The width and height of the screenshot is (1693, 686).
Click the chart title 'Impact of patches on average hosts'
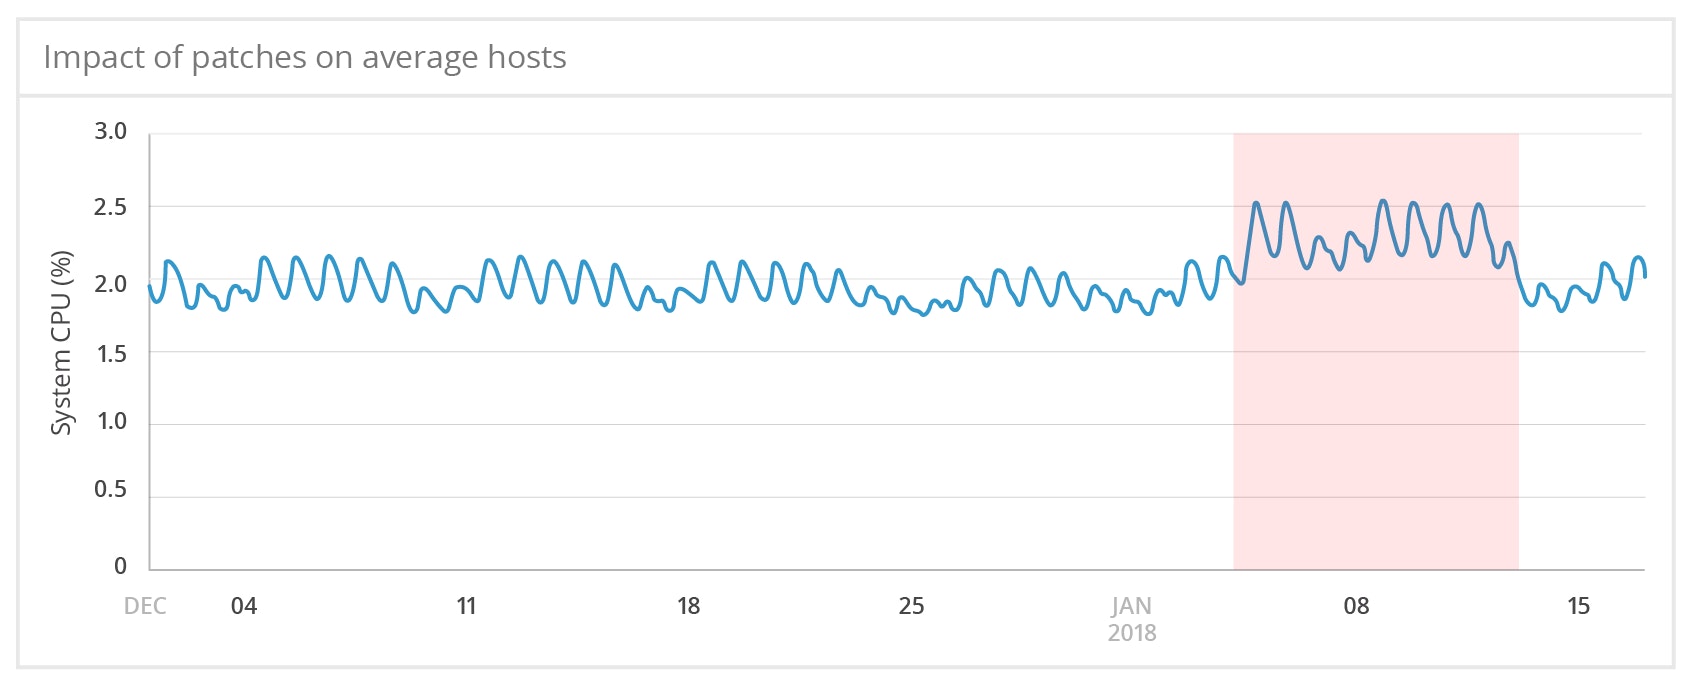pos(304,58)
